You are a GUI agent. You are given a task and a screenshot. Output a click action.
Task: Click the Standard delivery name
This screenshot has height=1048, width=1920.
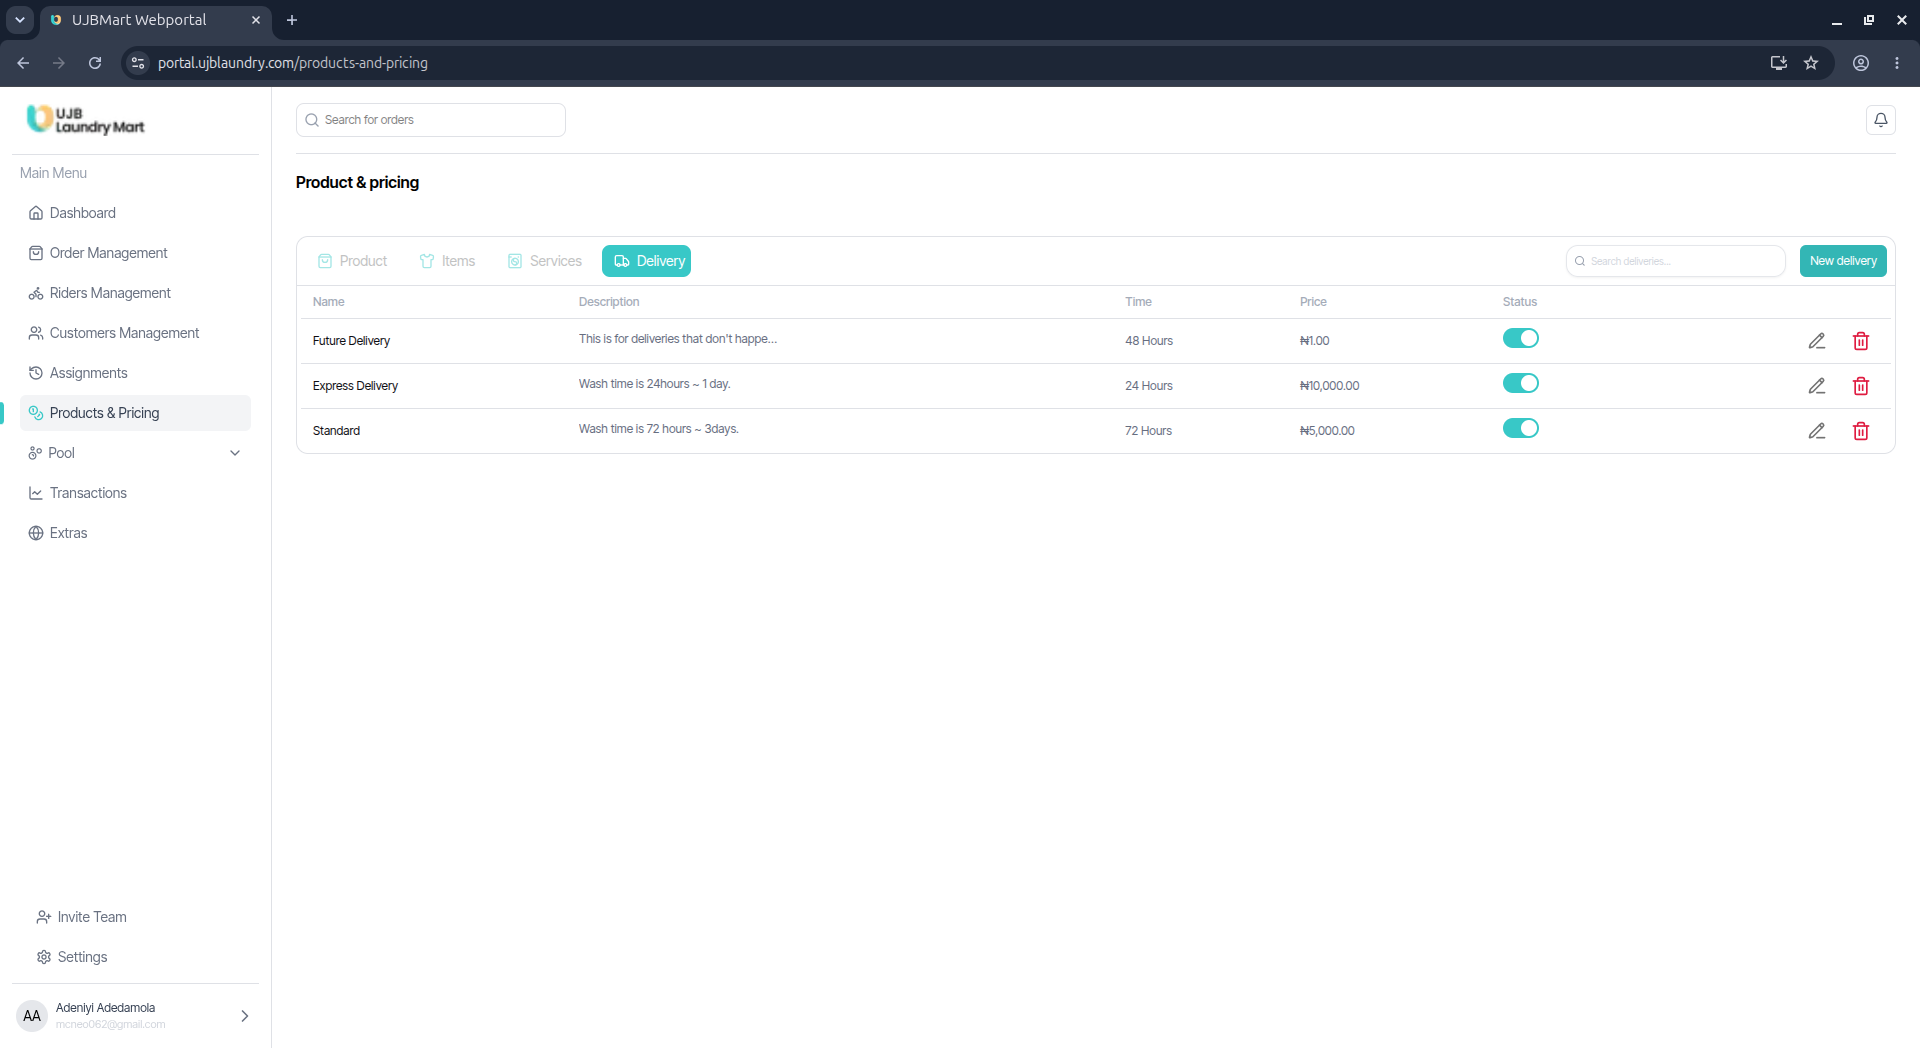[336, 431]
